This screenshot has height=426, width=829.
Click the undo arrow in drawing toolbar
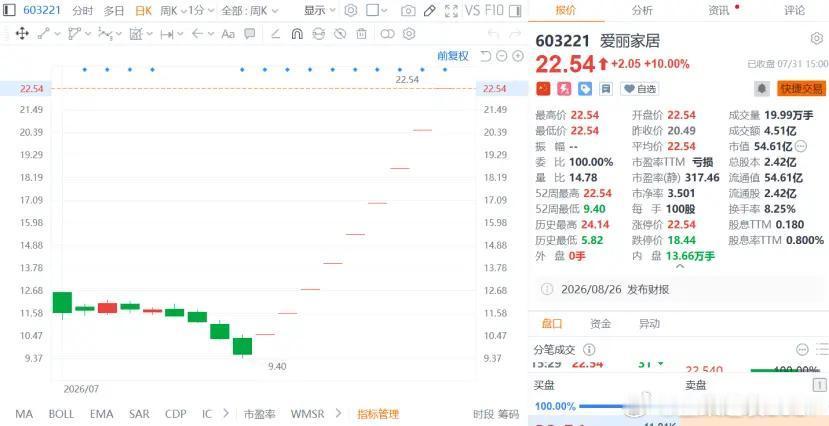(493, 34)
